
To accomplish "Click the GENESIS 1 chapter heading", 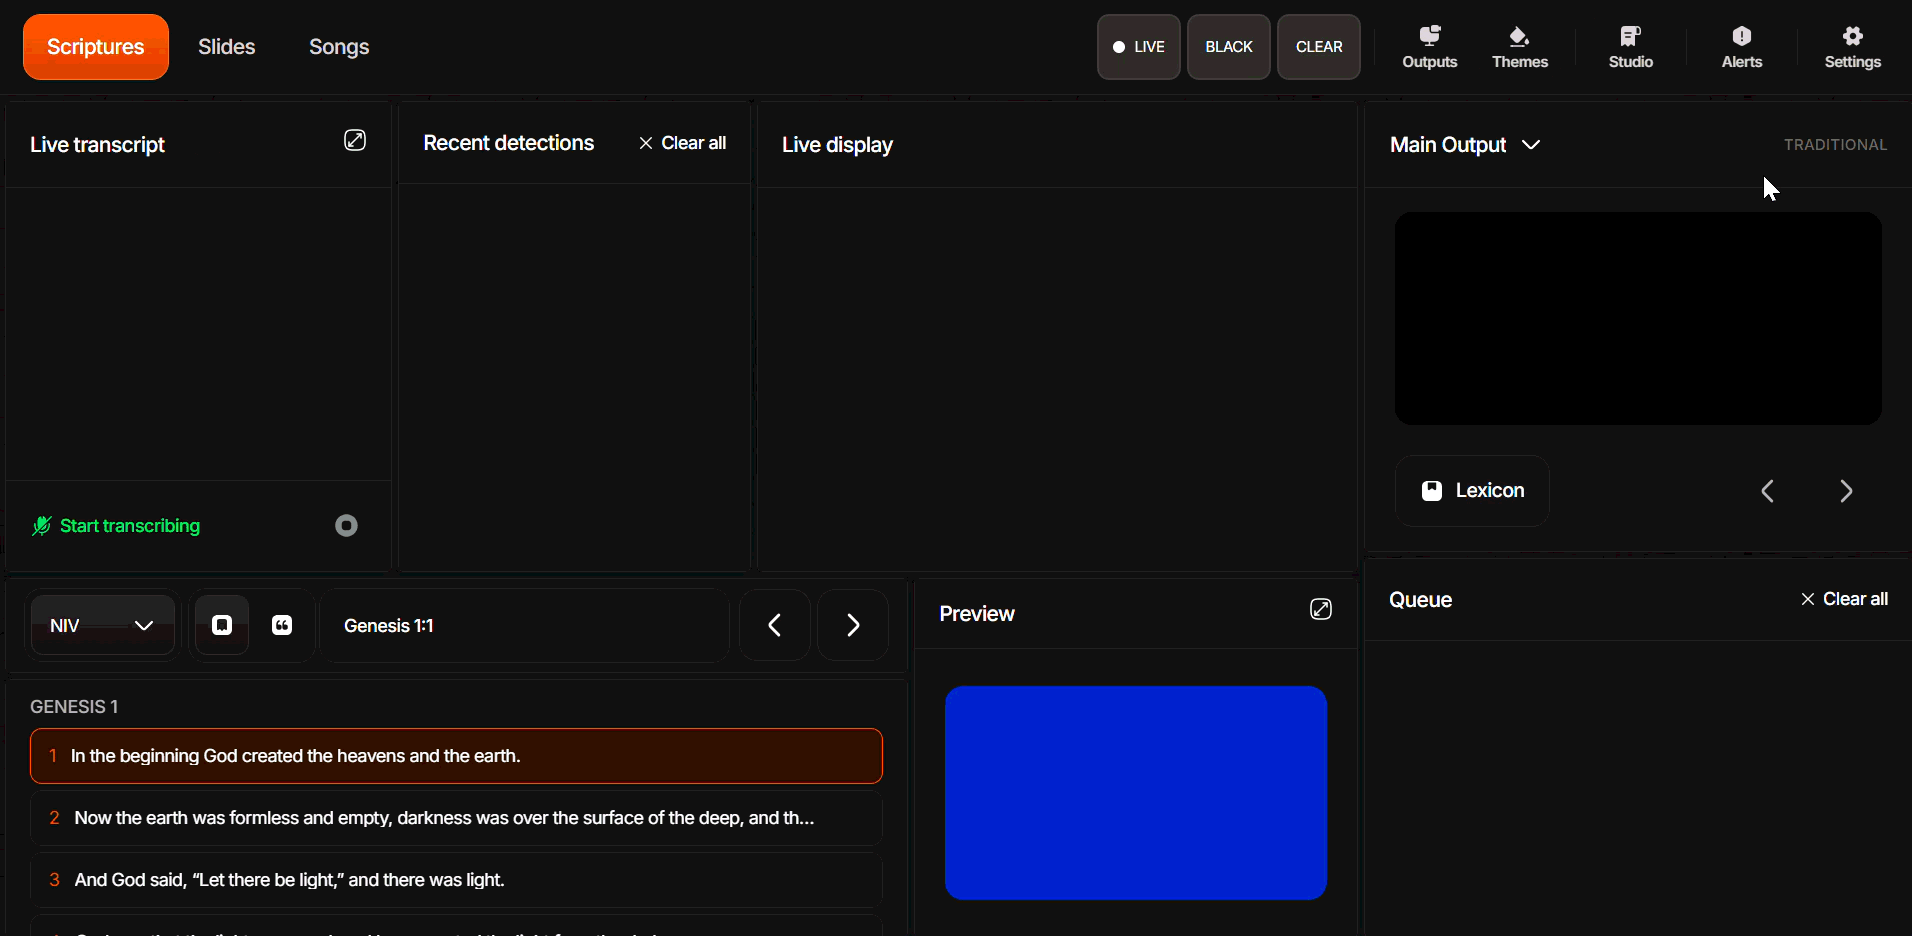I will pos(74,707).
